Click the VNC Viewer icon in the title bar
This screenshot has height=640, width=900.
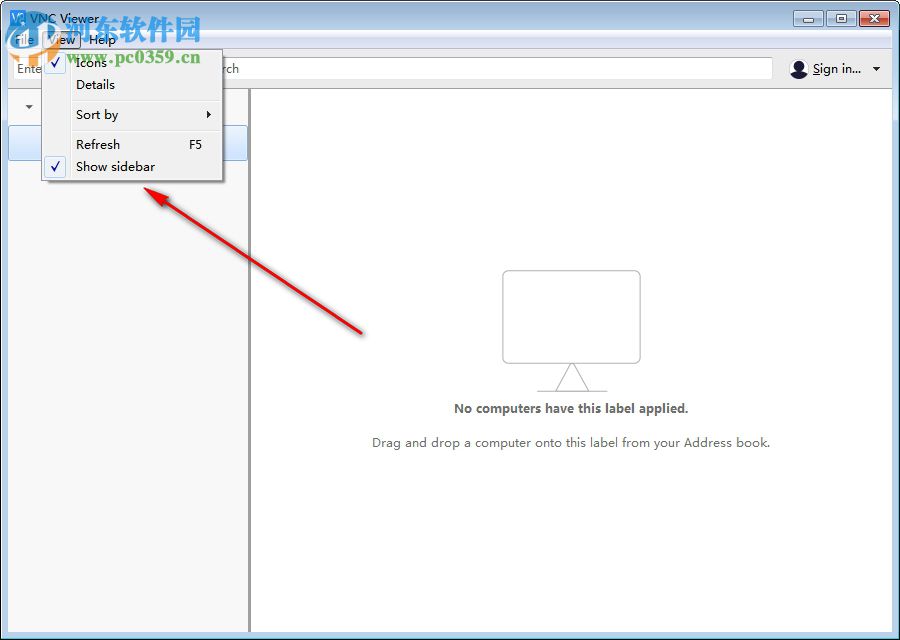tap(17, 17)
